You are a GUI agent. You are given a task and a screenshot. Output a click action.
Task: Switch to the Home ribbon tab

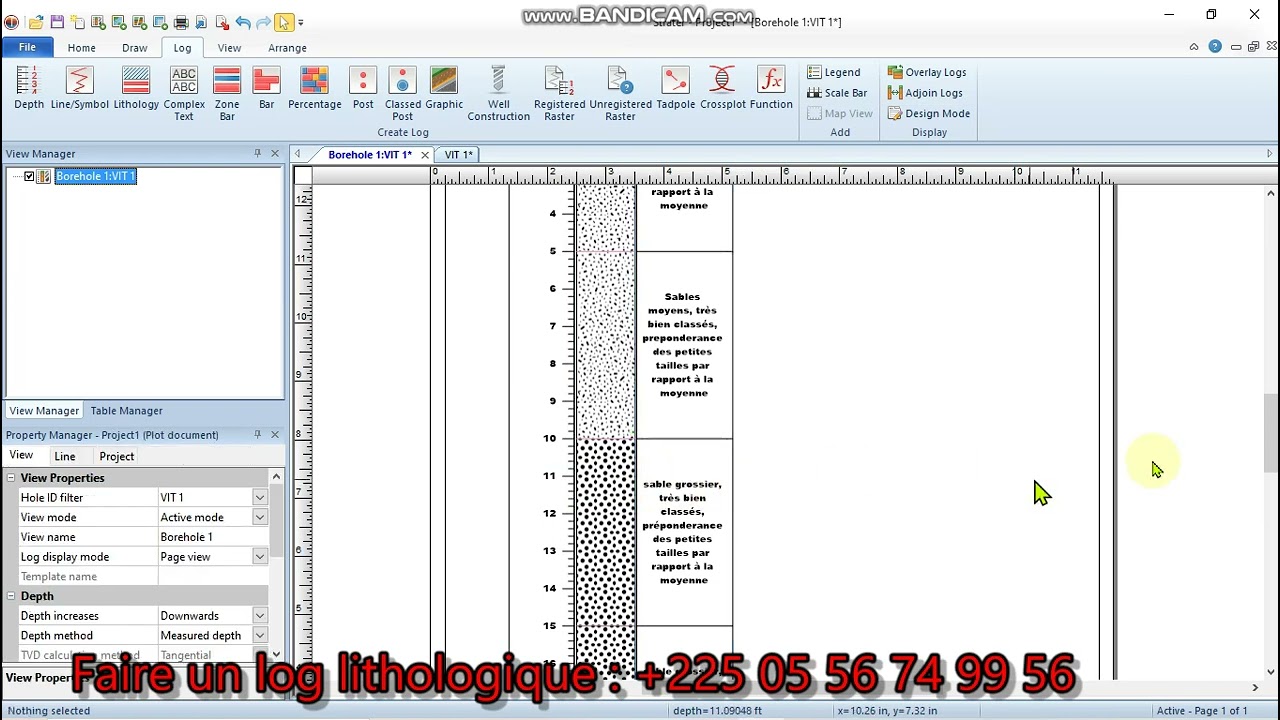tap(82, 48)
